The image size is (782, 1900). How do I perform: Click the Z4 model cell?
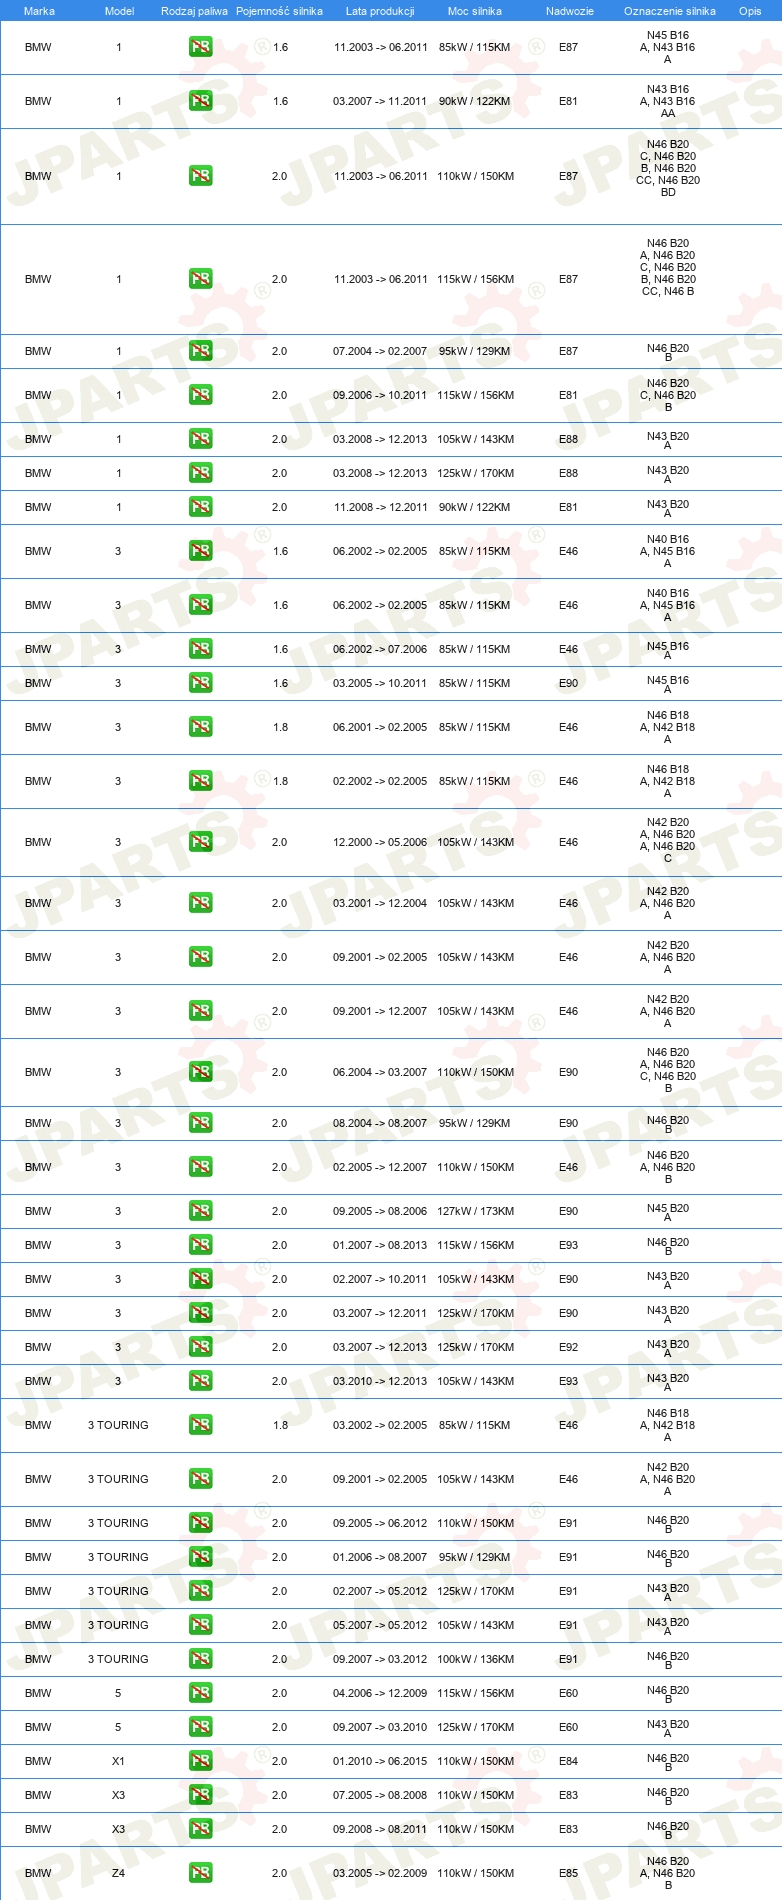pyautogui.click(x=118, y=1873)
